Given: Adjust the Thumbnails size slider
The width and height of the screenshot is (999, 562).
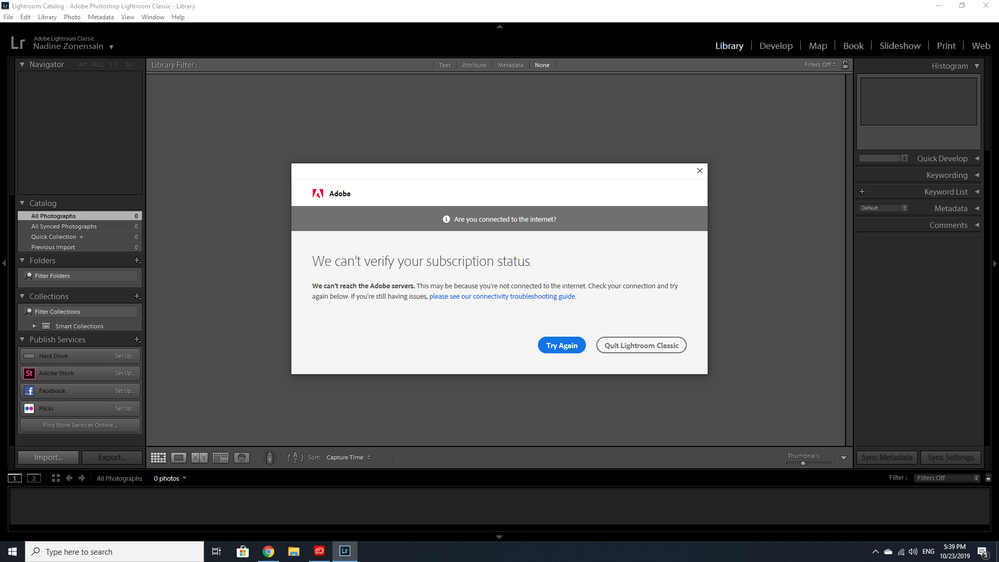Looking at the screenshot, I should pos(803,463).
